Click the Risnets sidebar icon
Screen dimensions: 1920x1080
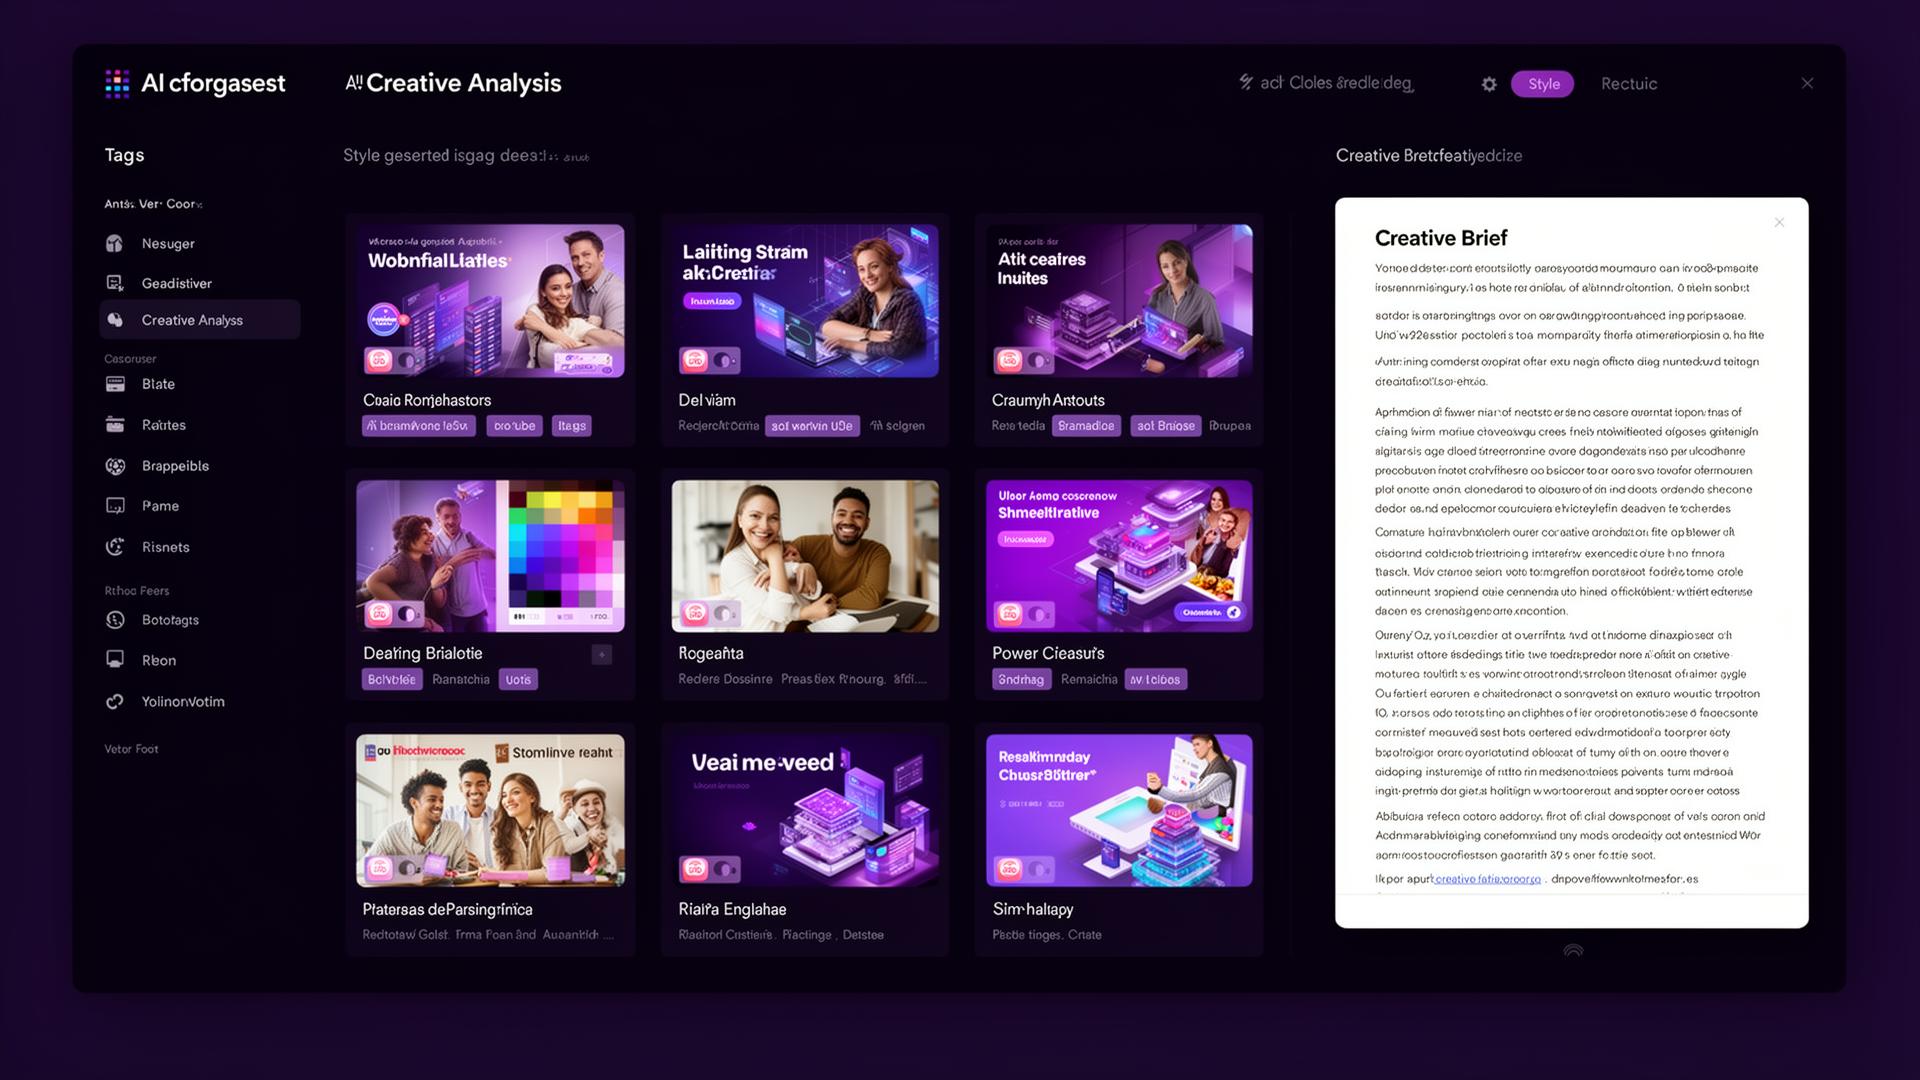click(x=115, y=547)
